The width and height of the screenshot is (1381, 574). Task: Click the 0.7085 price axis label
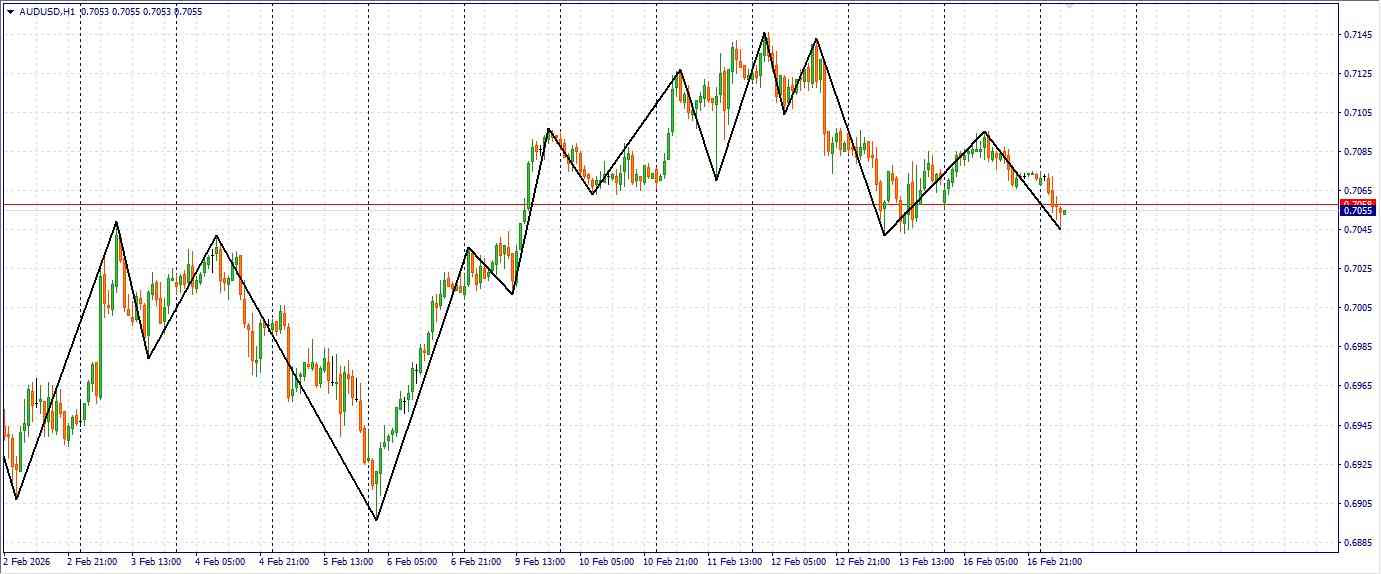(1358, 152)
